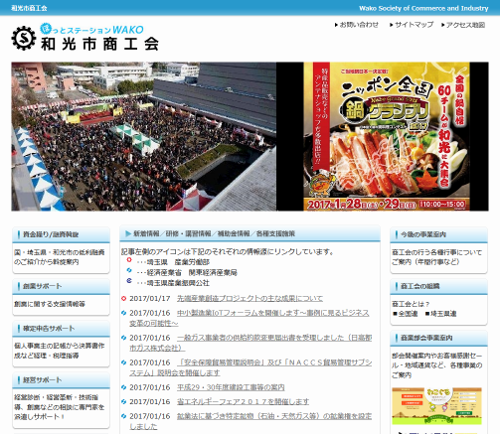Click the purple 埼玉県産業振興公社 legend icon

(129, 281)
